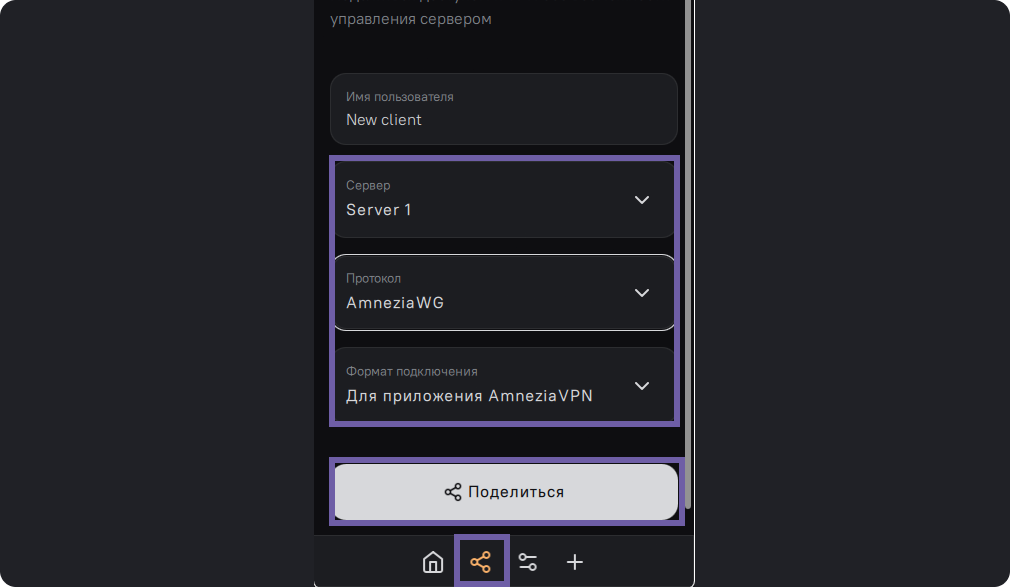Go to the home screen icon
Viewport: 1010px width, 587px height.
(433, 562)
